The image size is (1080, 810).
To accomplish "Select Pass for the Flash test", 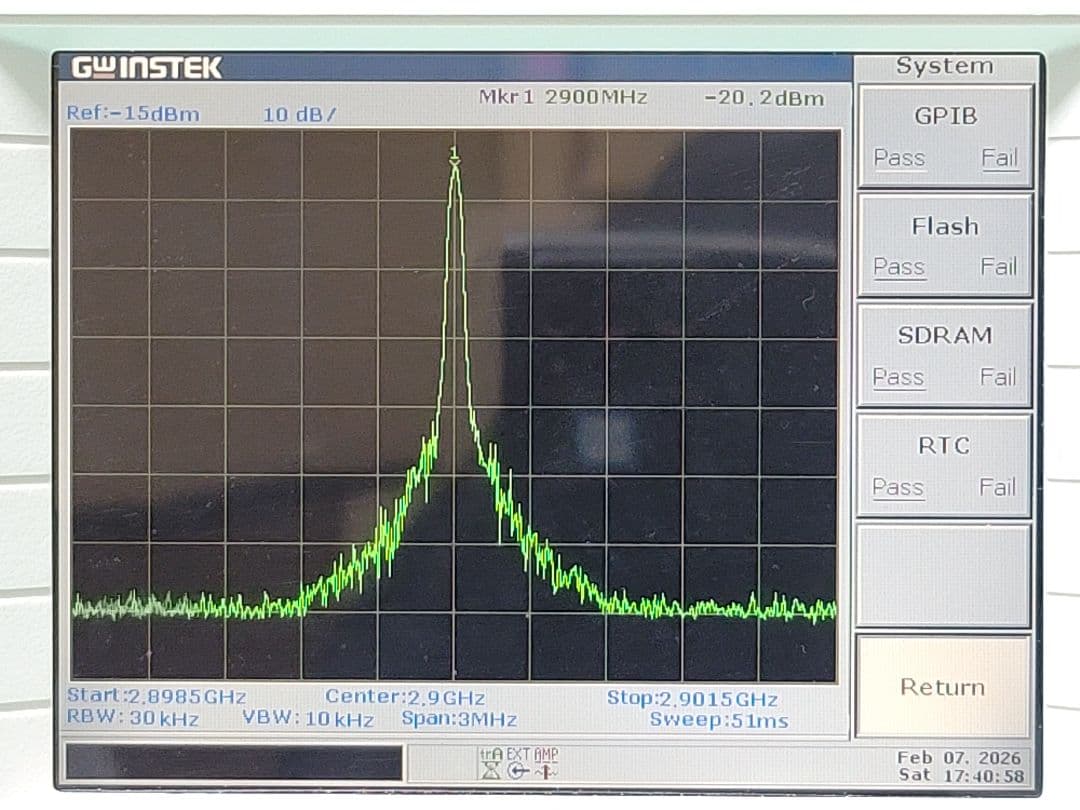I will click(x=899, y=267).
